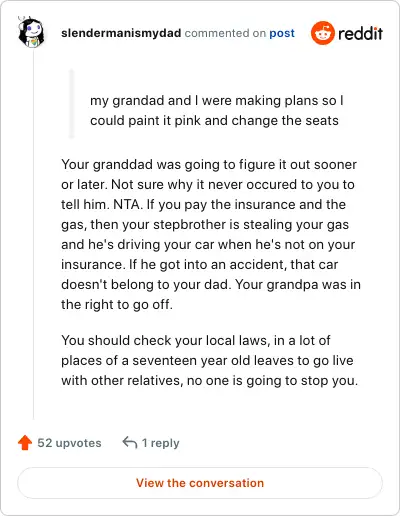
Task: Click the sentence 'Your grandpa was in the right'
Action: pos(211,294)
